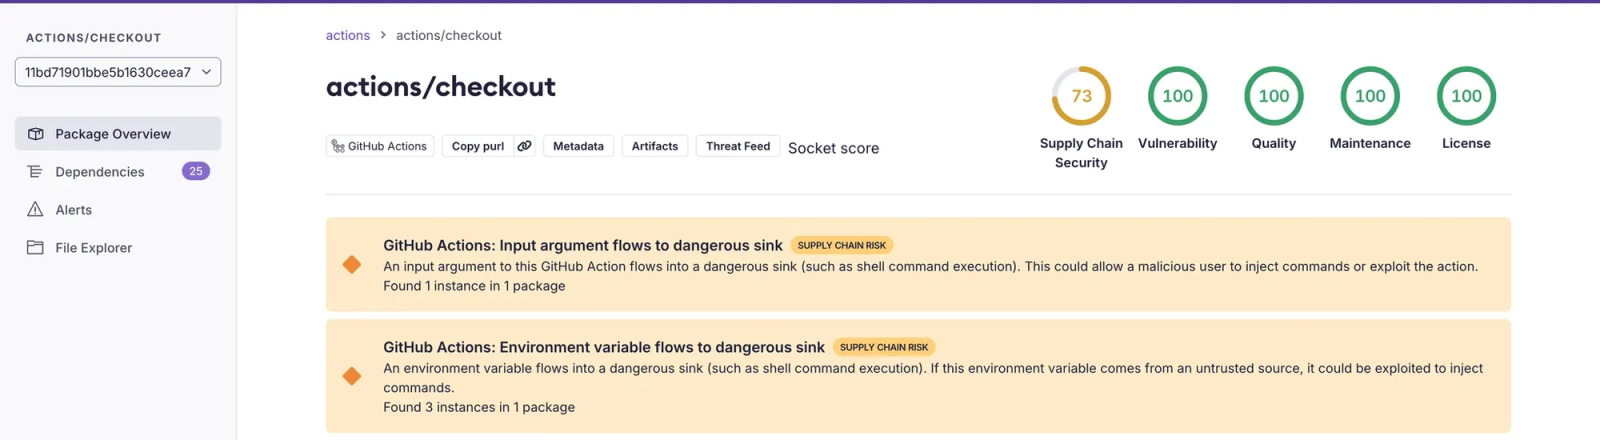The height and width of the screenshot is (440, 1600).
Task: Click the Dependencies tree icon
Action: pyautogui.click(x=35, y=172)
